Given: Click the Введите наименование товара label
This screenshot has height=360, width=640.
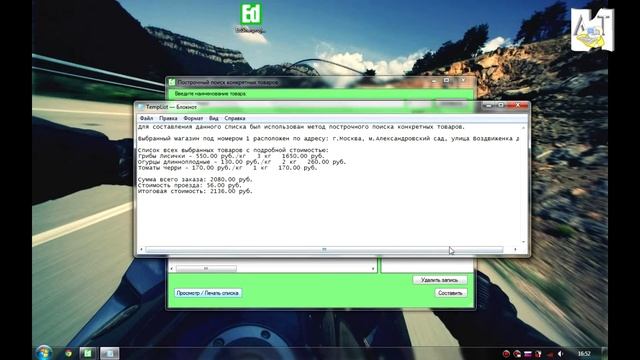Looking at the screenshot, I should pos(211,94).
